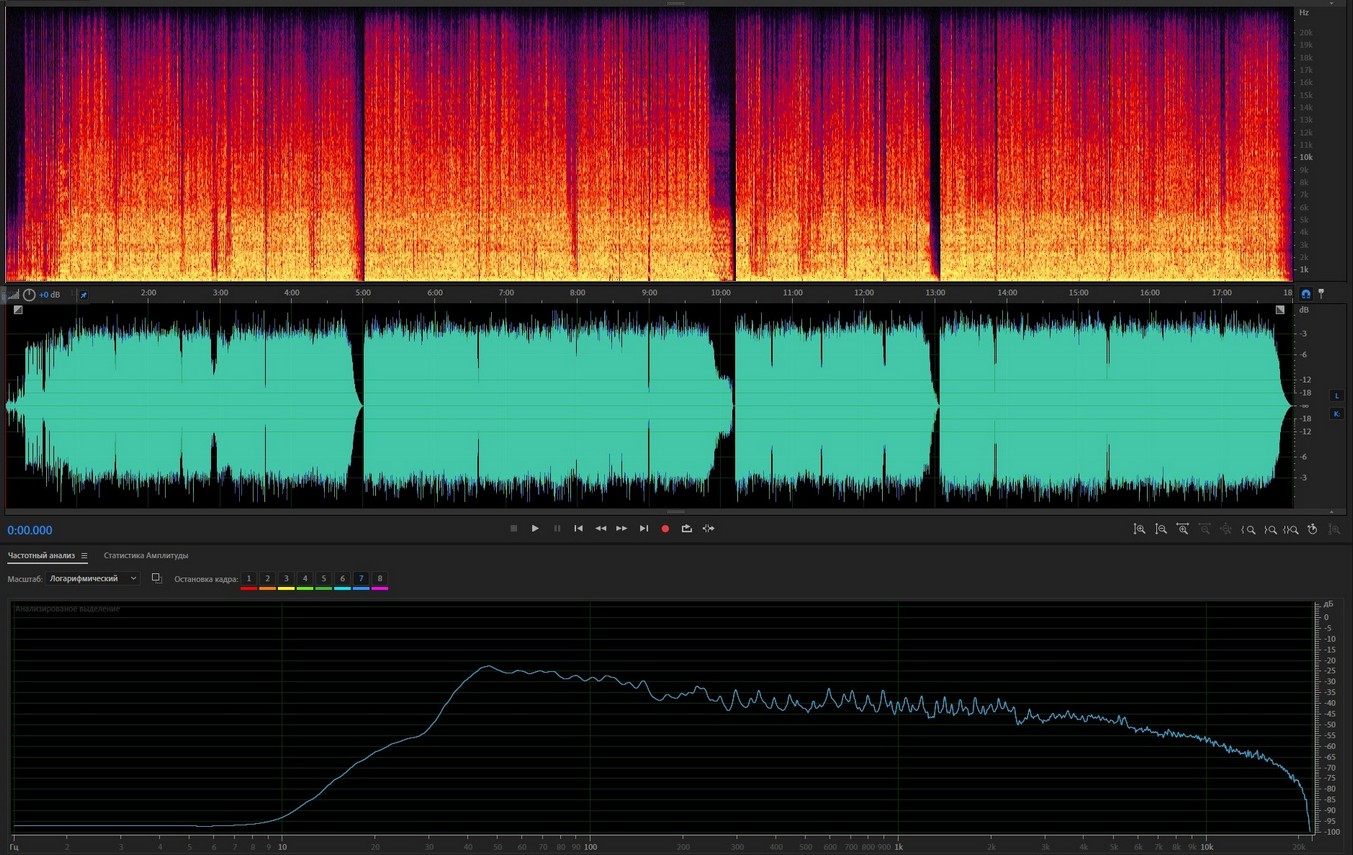Click the Rewind transport button
1353x855 pixels.
[600, 528]
